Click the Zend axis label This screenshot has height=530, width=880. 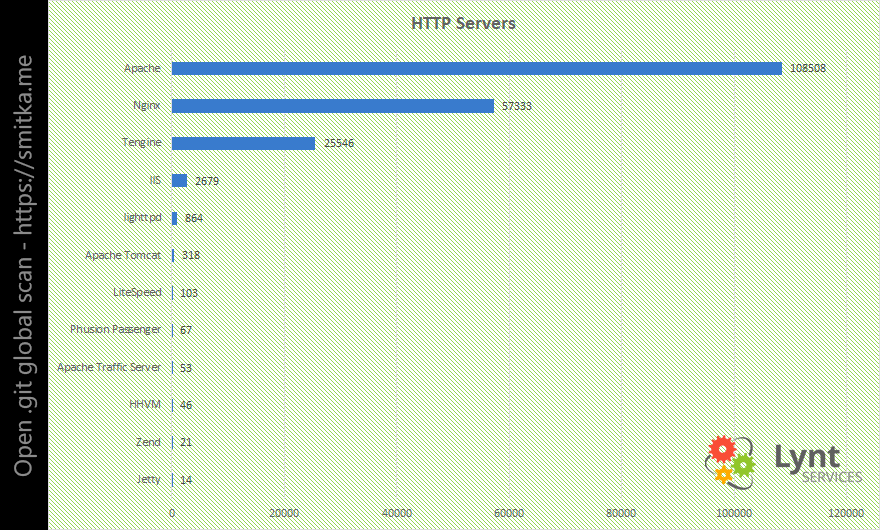(x=148, y=442)
